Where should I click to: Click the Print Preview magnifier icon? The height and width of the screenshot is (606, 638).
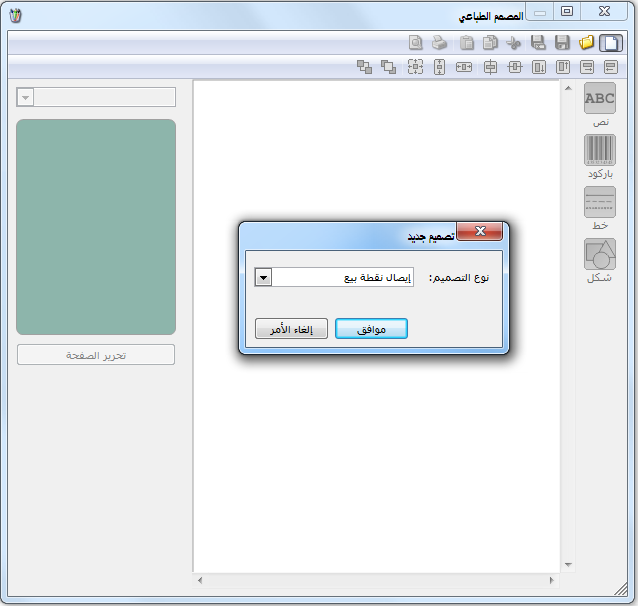(x=416, y=43)
